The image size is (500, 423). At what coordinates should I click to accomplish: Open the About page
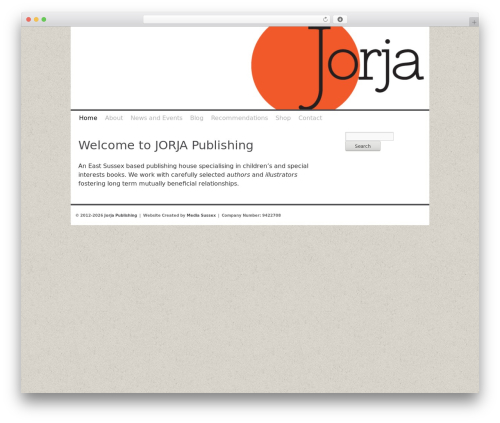114,118
